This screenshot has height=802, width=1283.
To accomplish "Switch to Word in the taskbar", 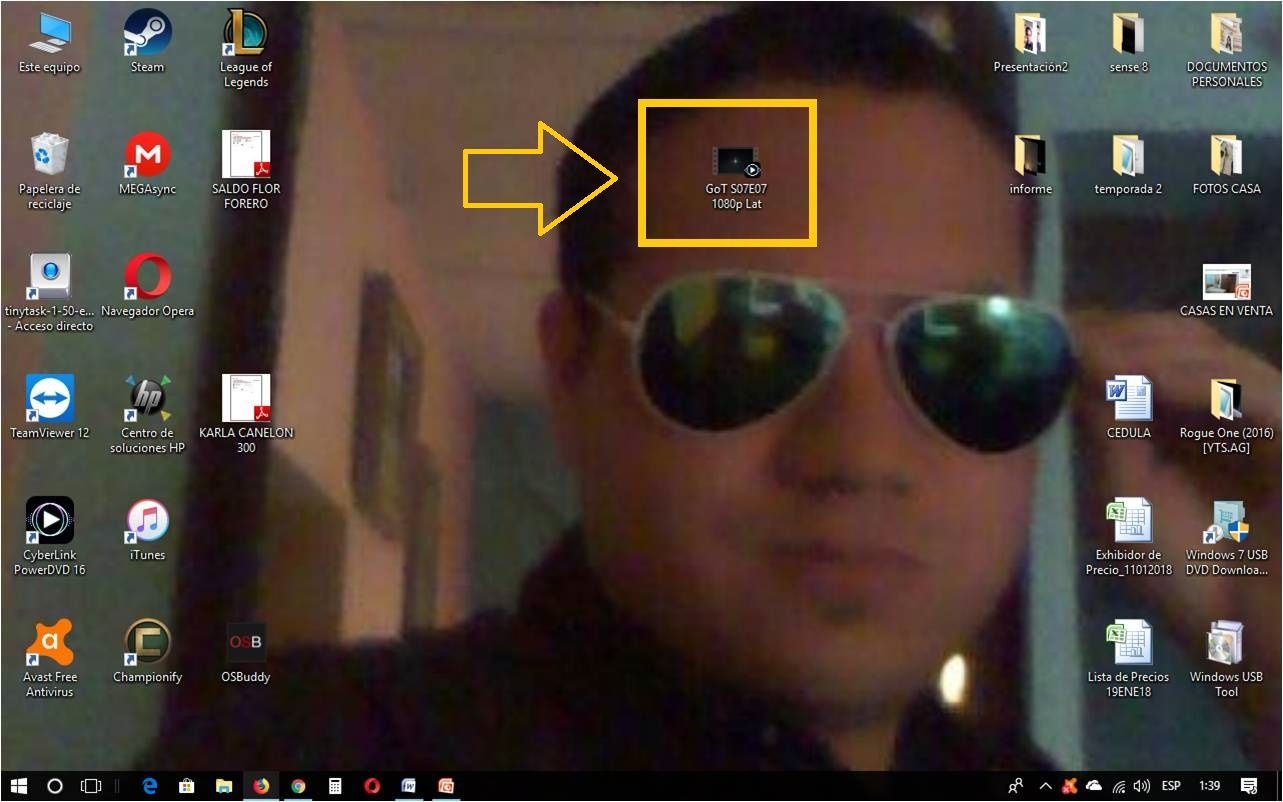I will 409,786.
